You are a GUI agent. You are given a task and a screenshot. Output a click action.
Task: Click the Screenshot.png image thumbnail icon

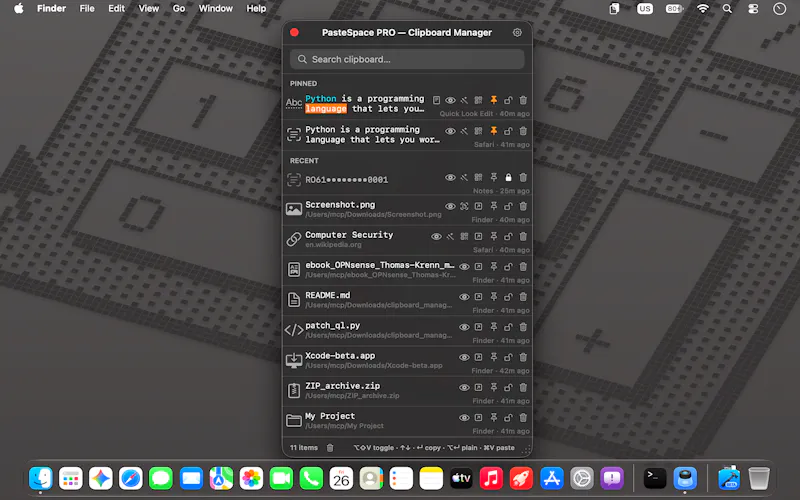(x=294, y=209)
